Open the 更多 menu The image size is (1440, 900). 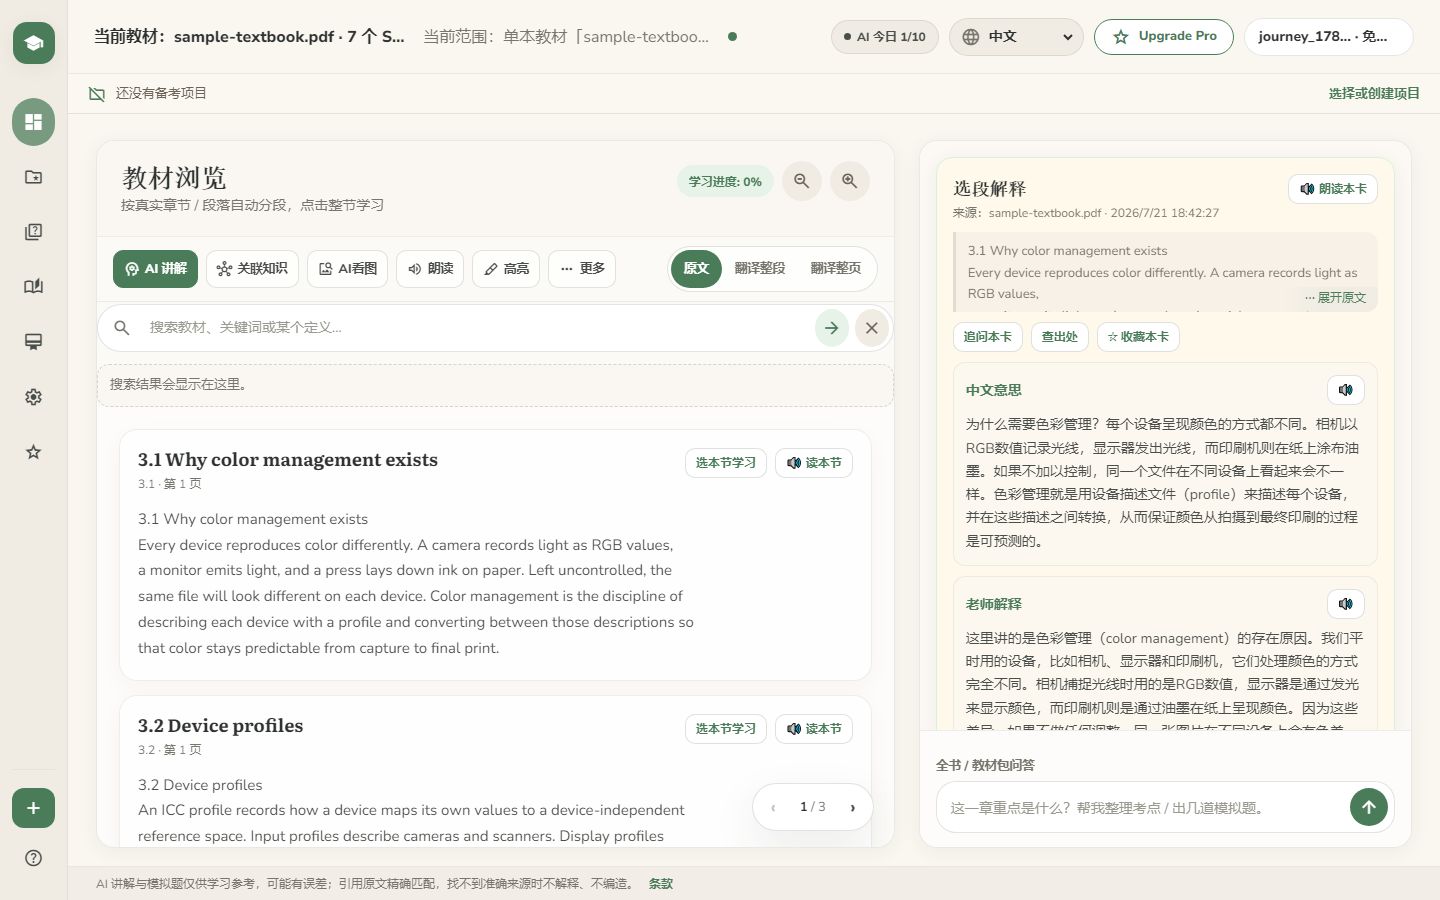(582, 269)
